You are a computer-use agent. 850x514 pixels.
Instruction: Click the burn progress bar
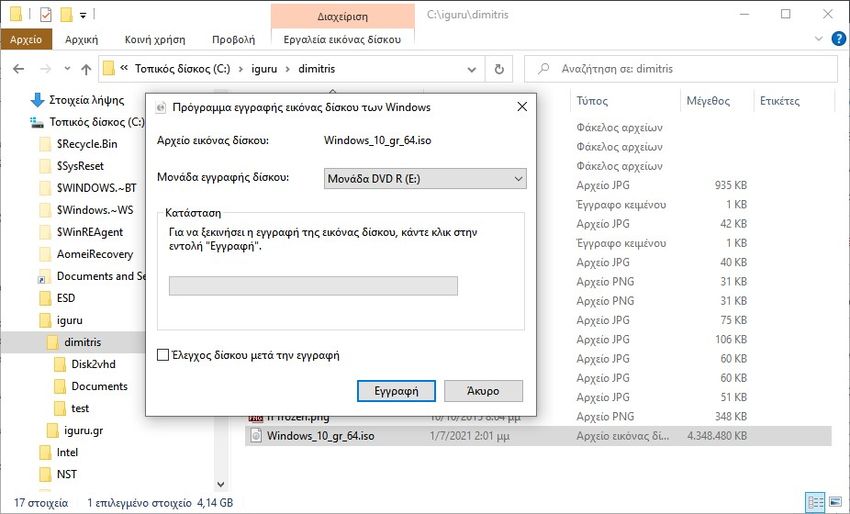(313, 286)
